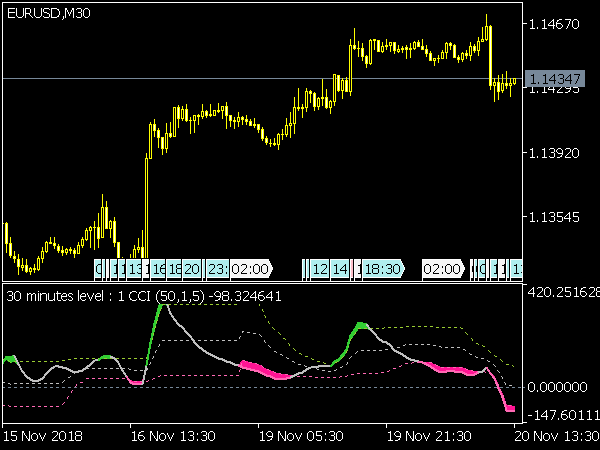Select the current price label 1.14347
This screenshot has width=600, height=450.
555,79
